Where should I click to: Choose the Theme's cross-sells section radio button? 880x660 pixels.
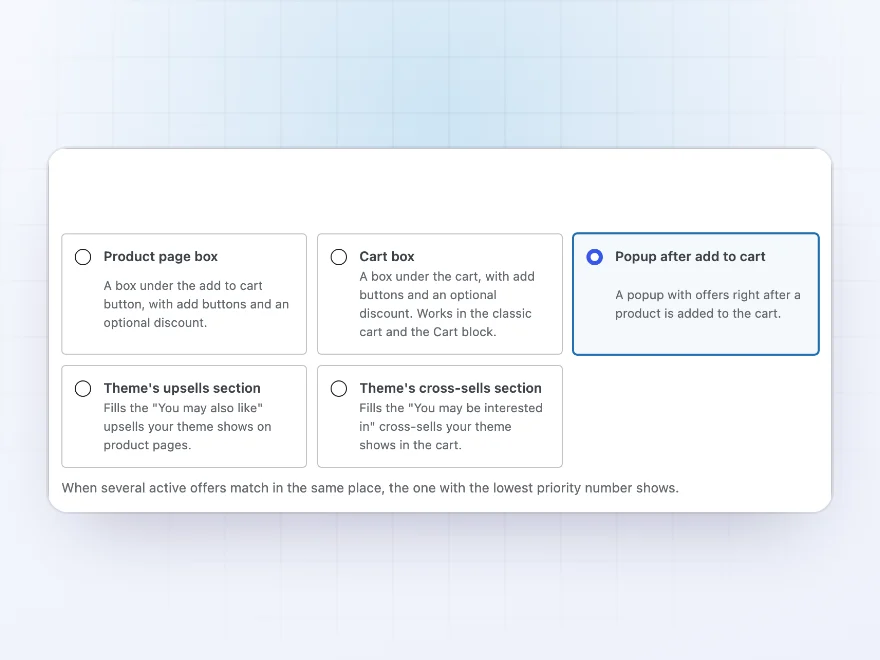[x=339, y=388]
